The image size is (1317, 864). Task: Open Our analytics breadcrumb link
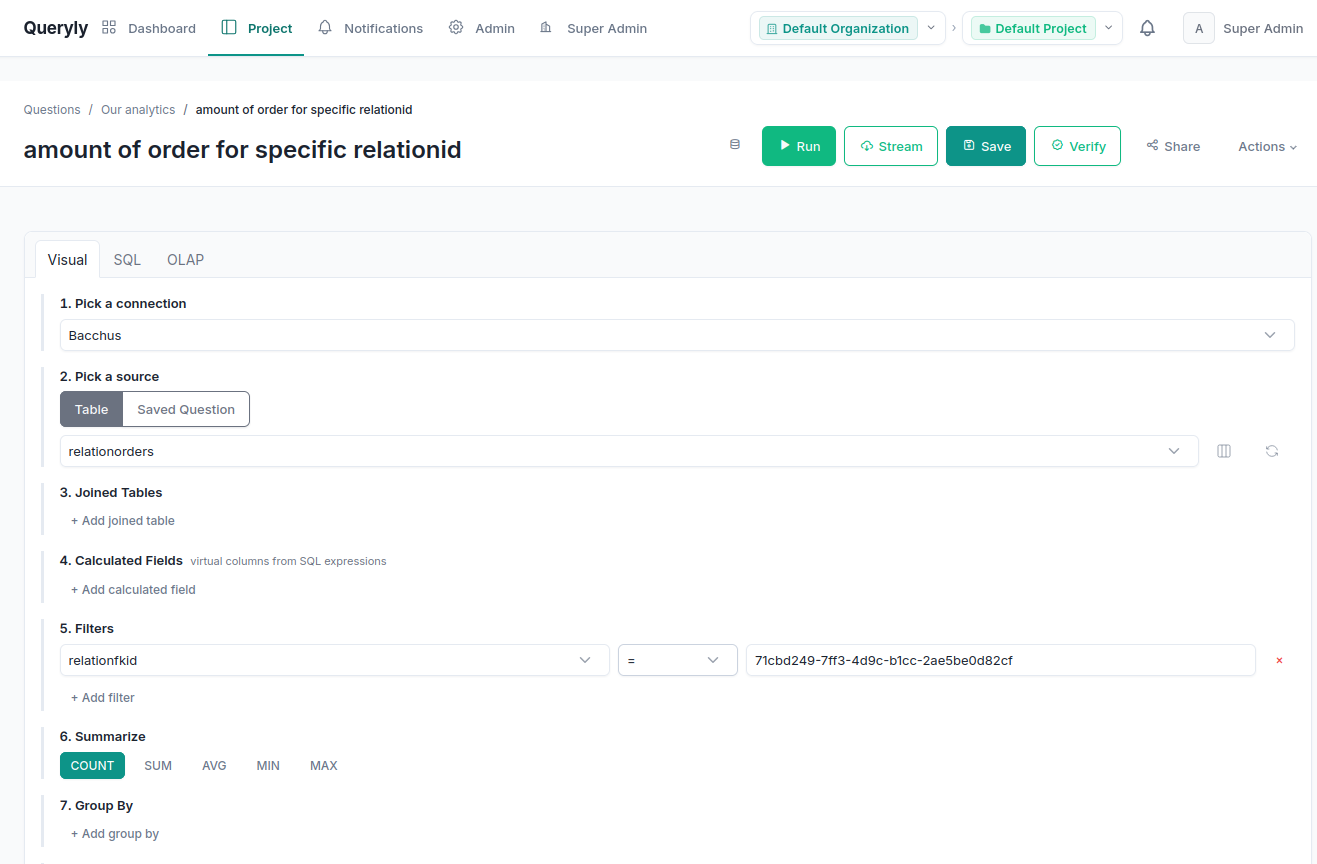point(138,109)
